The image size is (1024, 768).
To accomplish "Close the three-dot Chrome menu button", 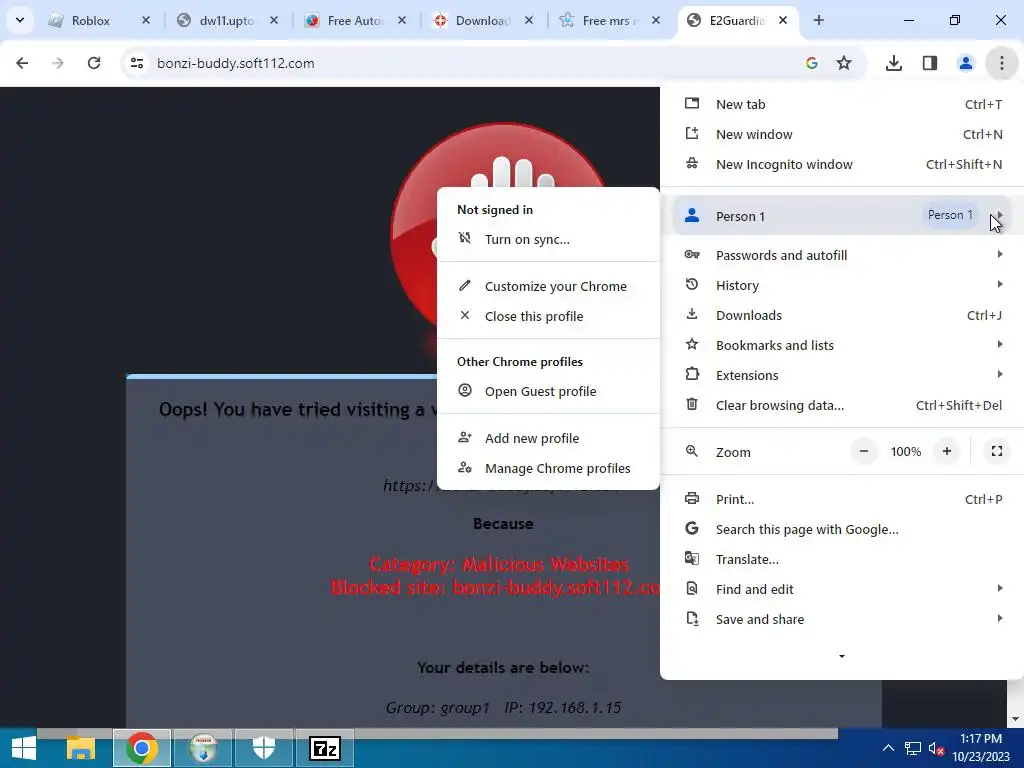I will [1001, 63].
